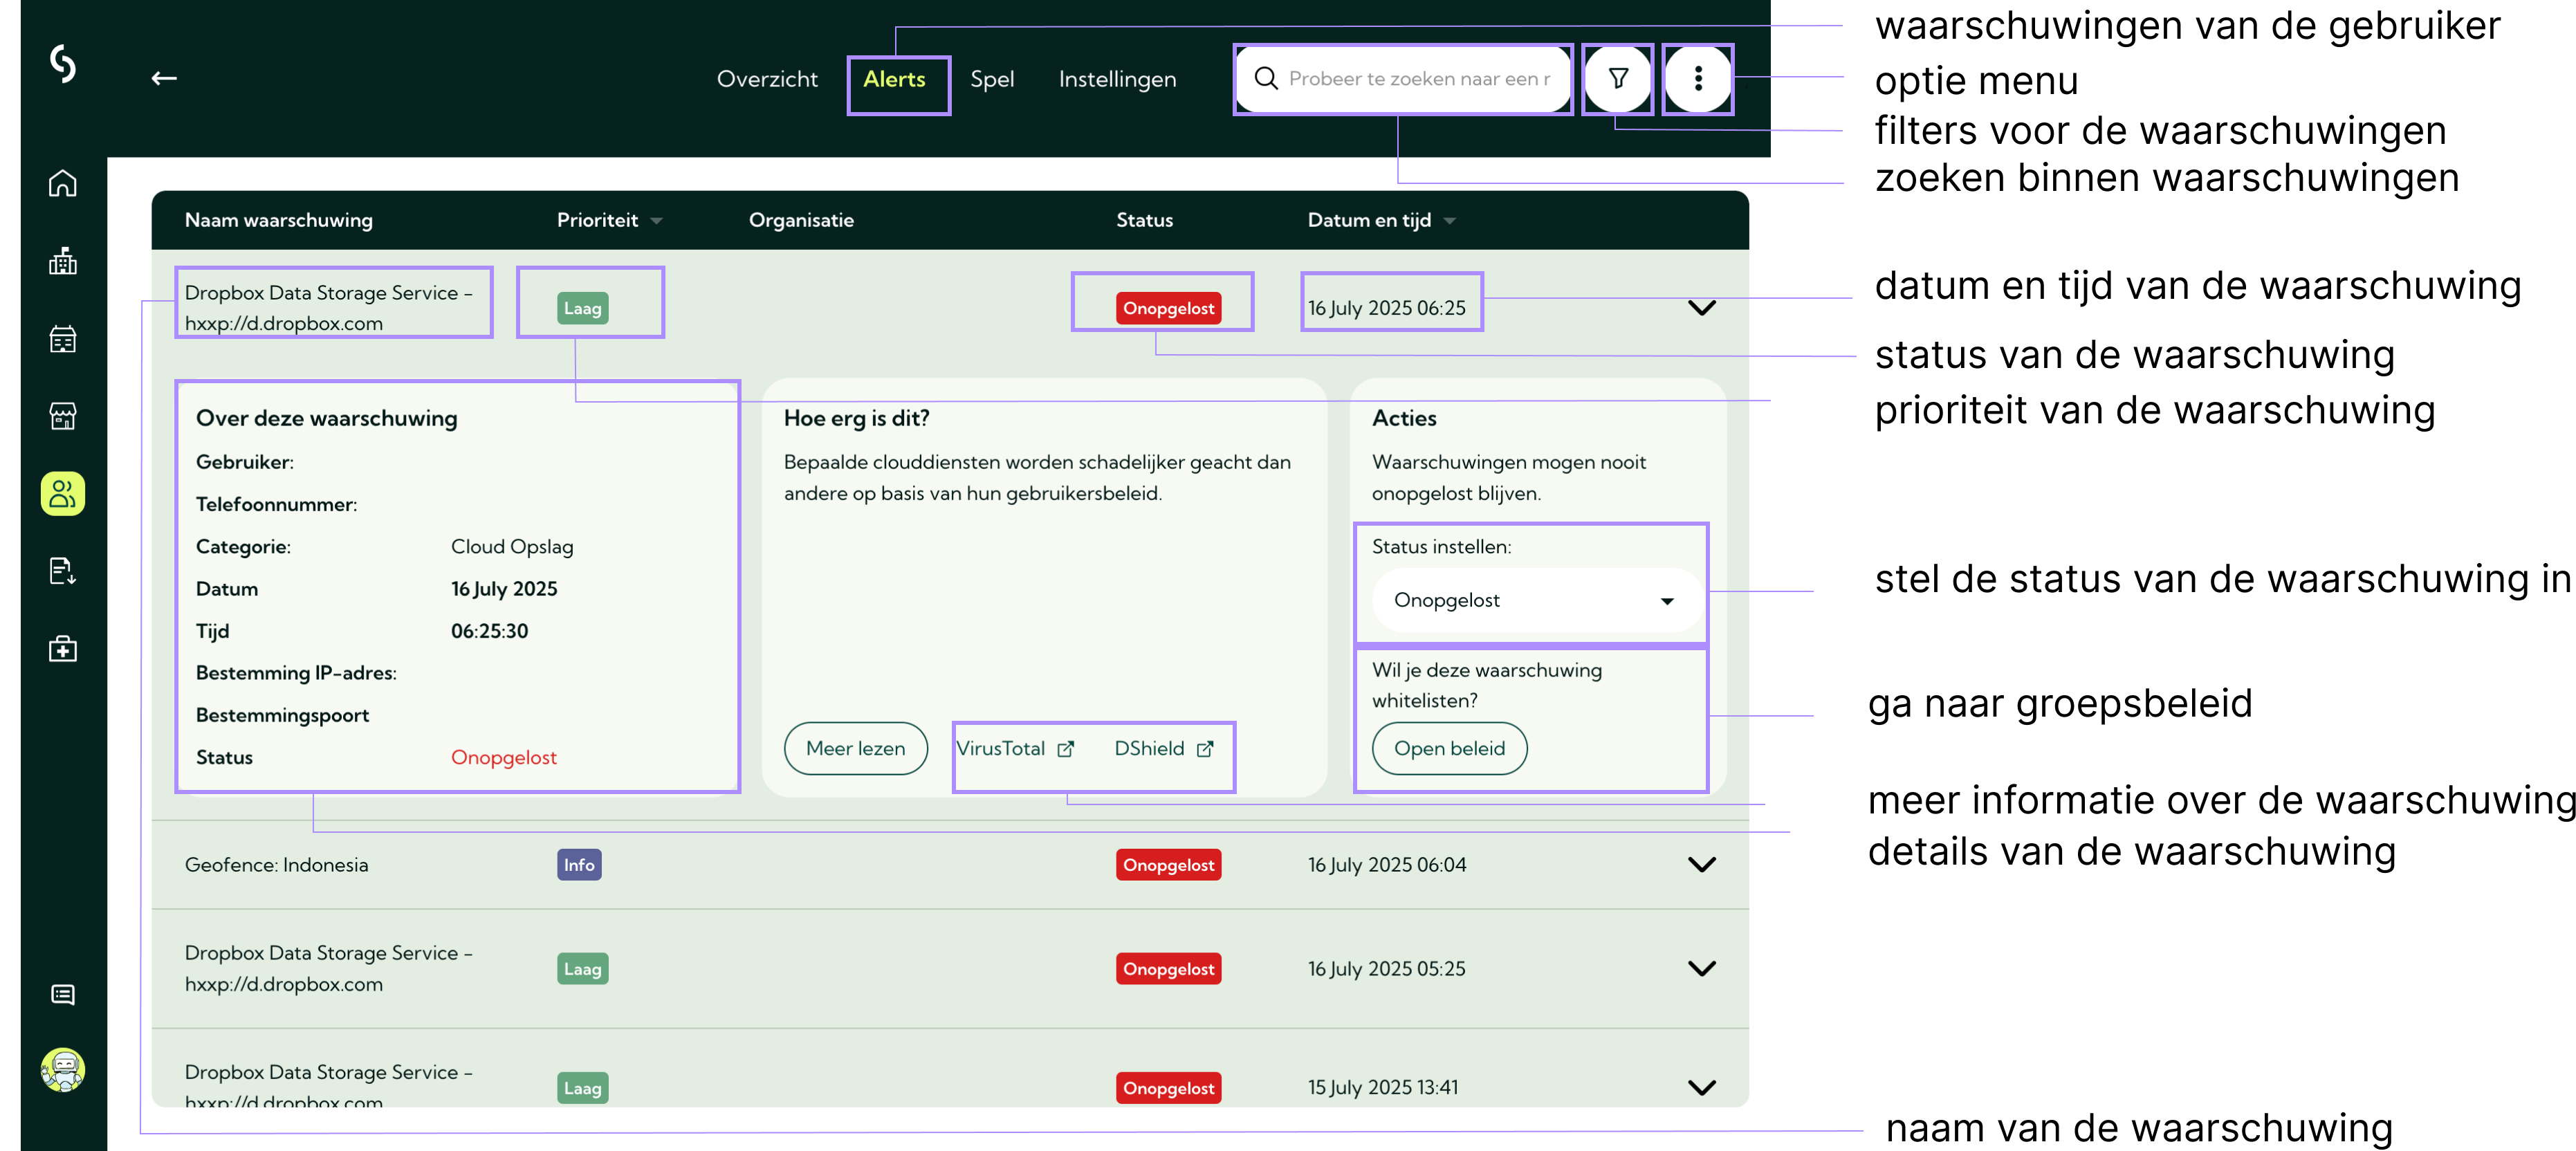The image size is (2576, 1151).
Task: Switch to the Overzicht tab
Action: pyautogui.click(x=767, y=79)
